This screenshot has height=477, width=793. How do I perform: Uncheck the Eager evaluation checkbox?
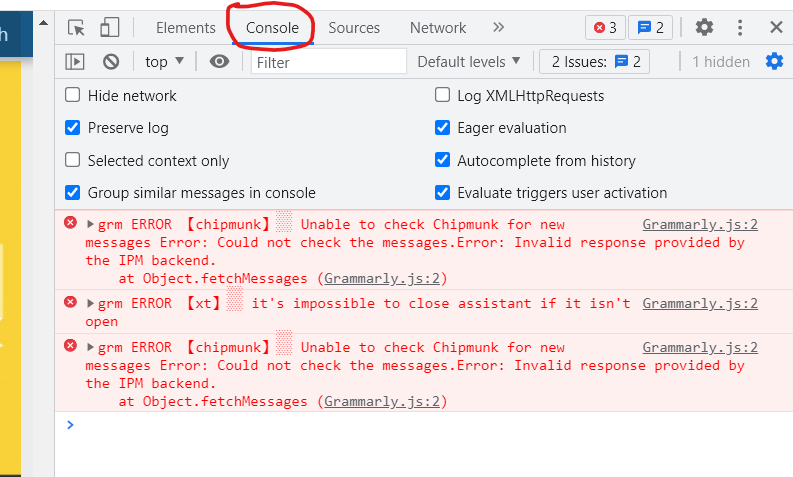442,127
